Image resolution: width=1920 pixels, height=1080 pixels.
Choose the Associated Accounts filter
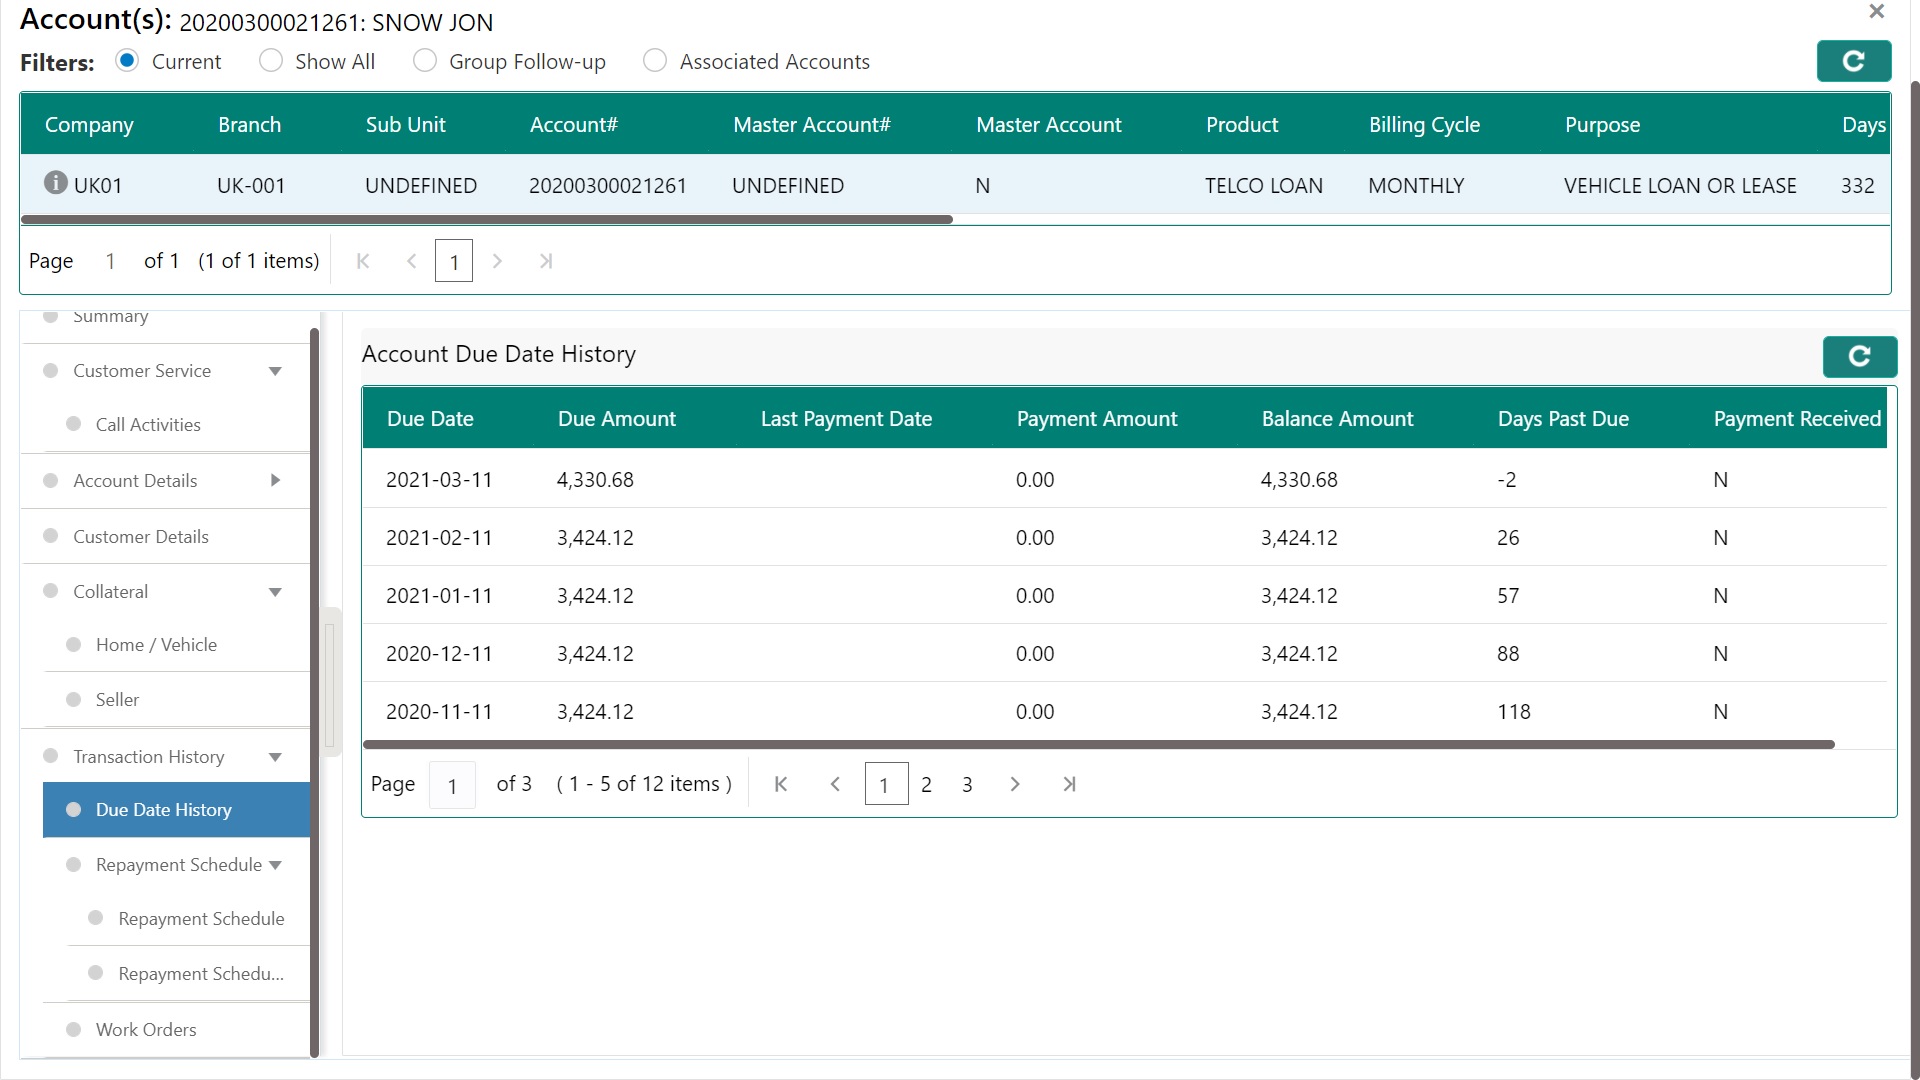pyautogui.click(x=655, y=61)
